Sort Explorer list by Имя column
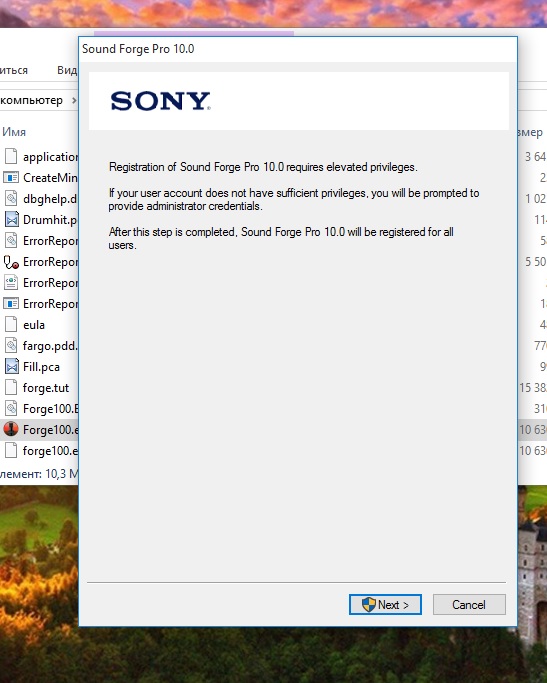The image size is (547, 683). (x=14, y=132)
